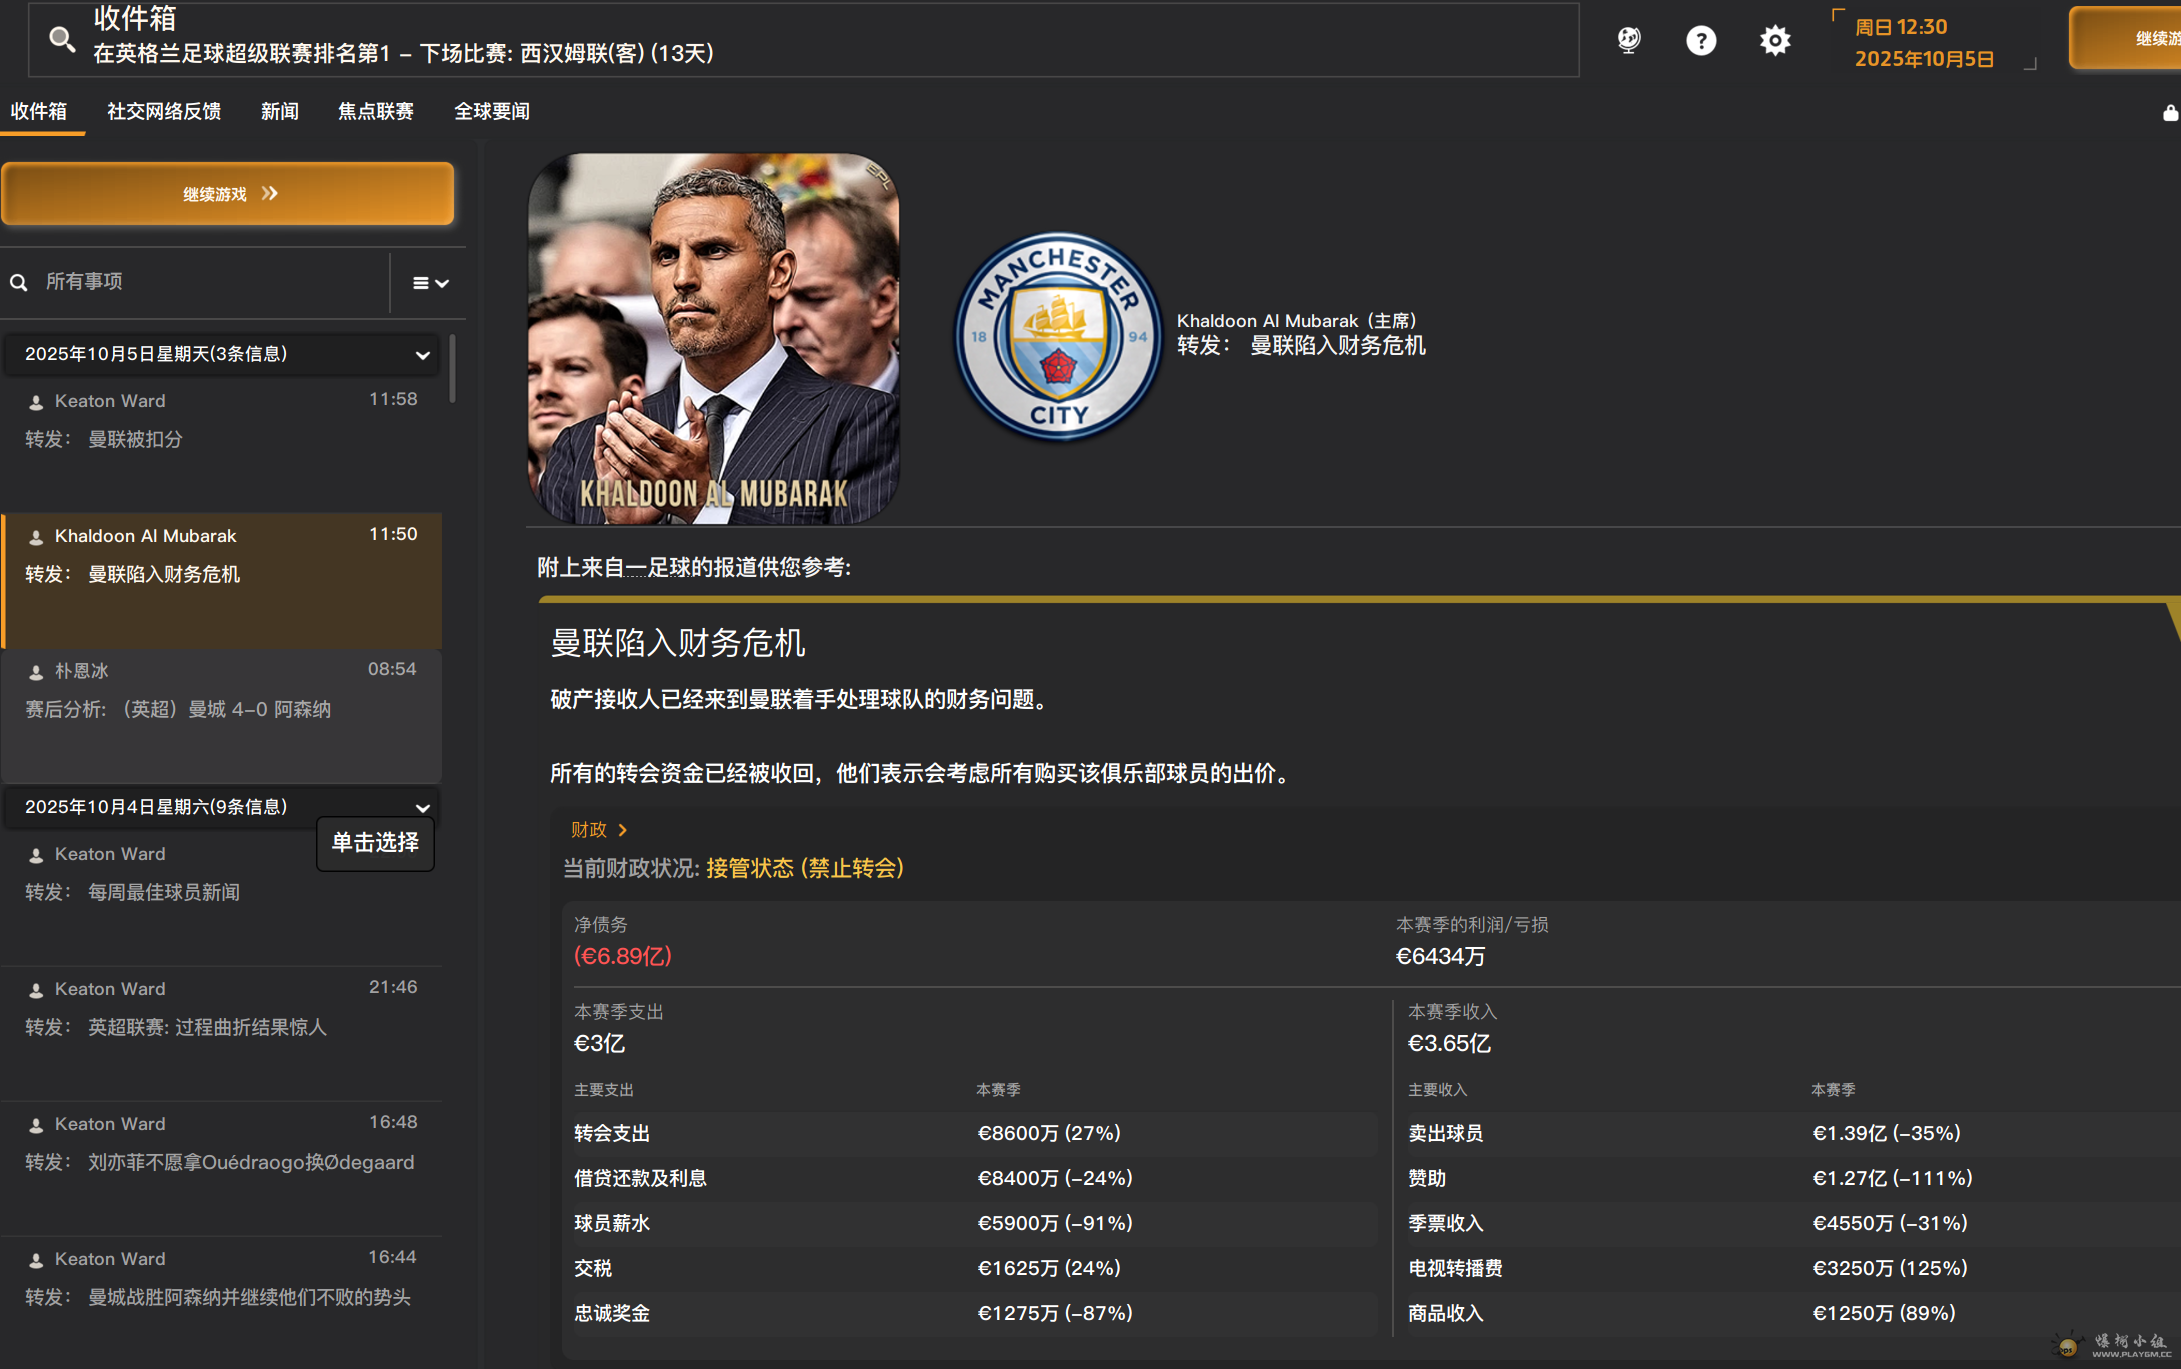Open the help question mark icon
2181x1369 pixels.
(x=1701, y=40)
